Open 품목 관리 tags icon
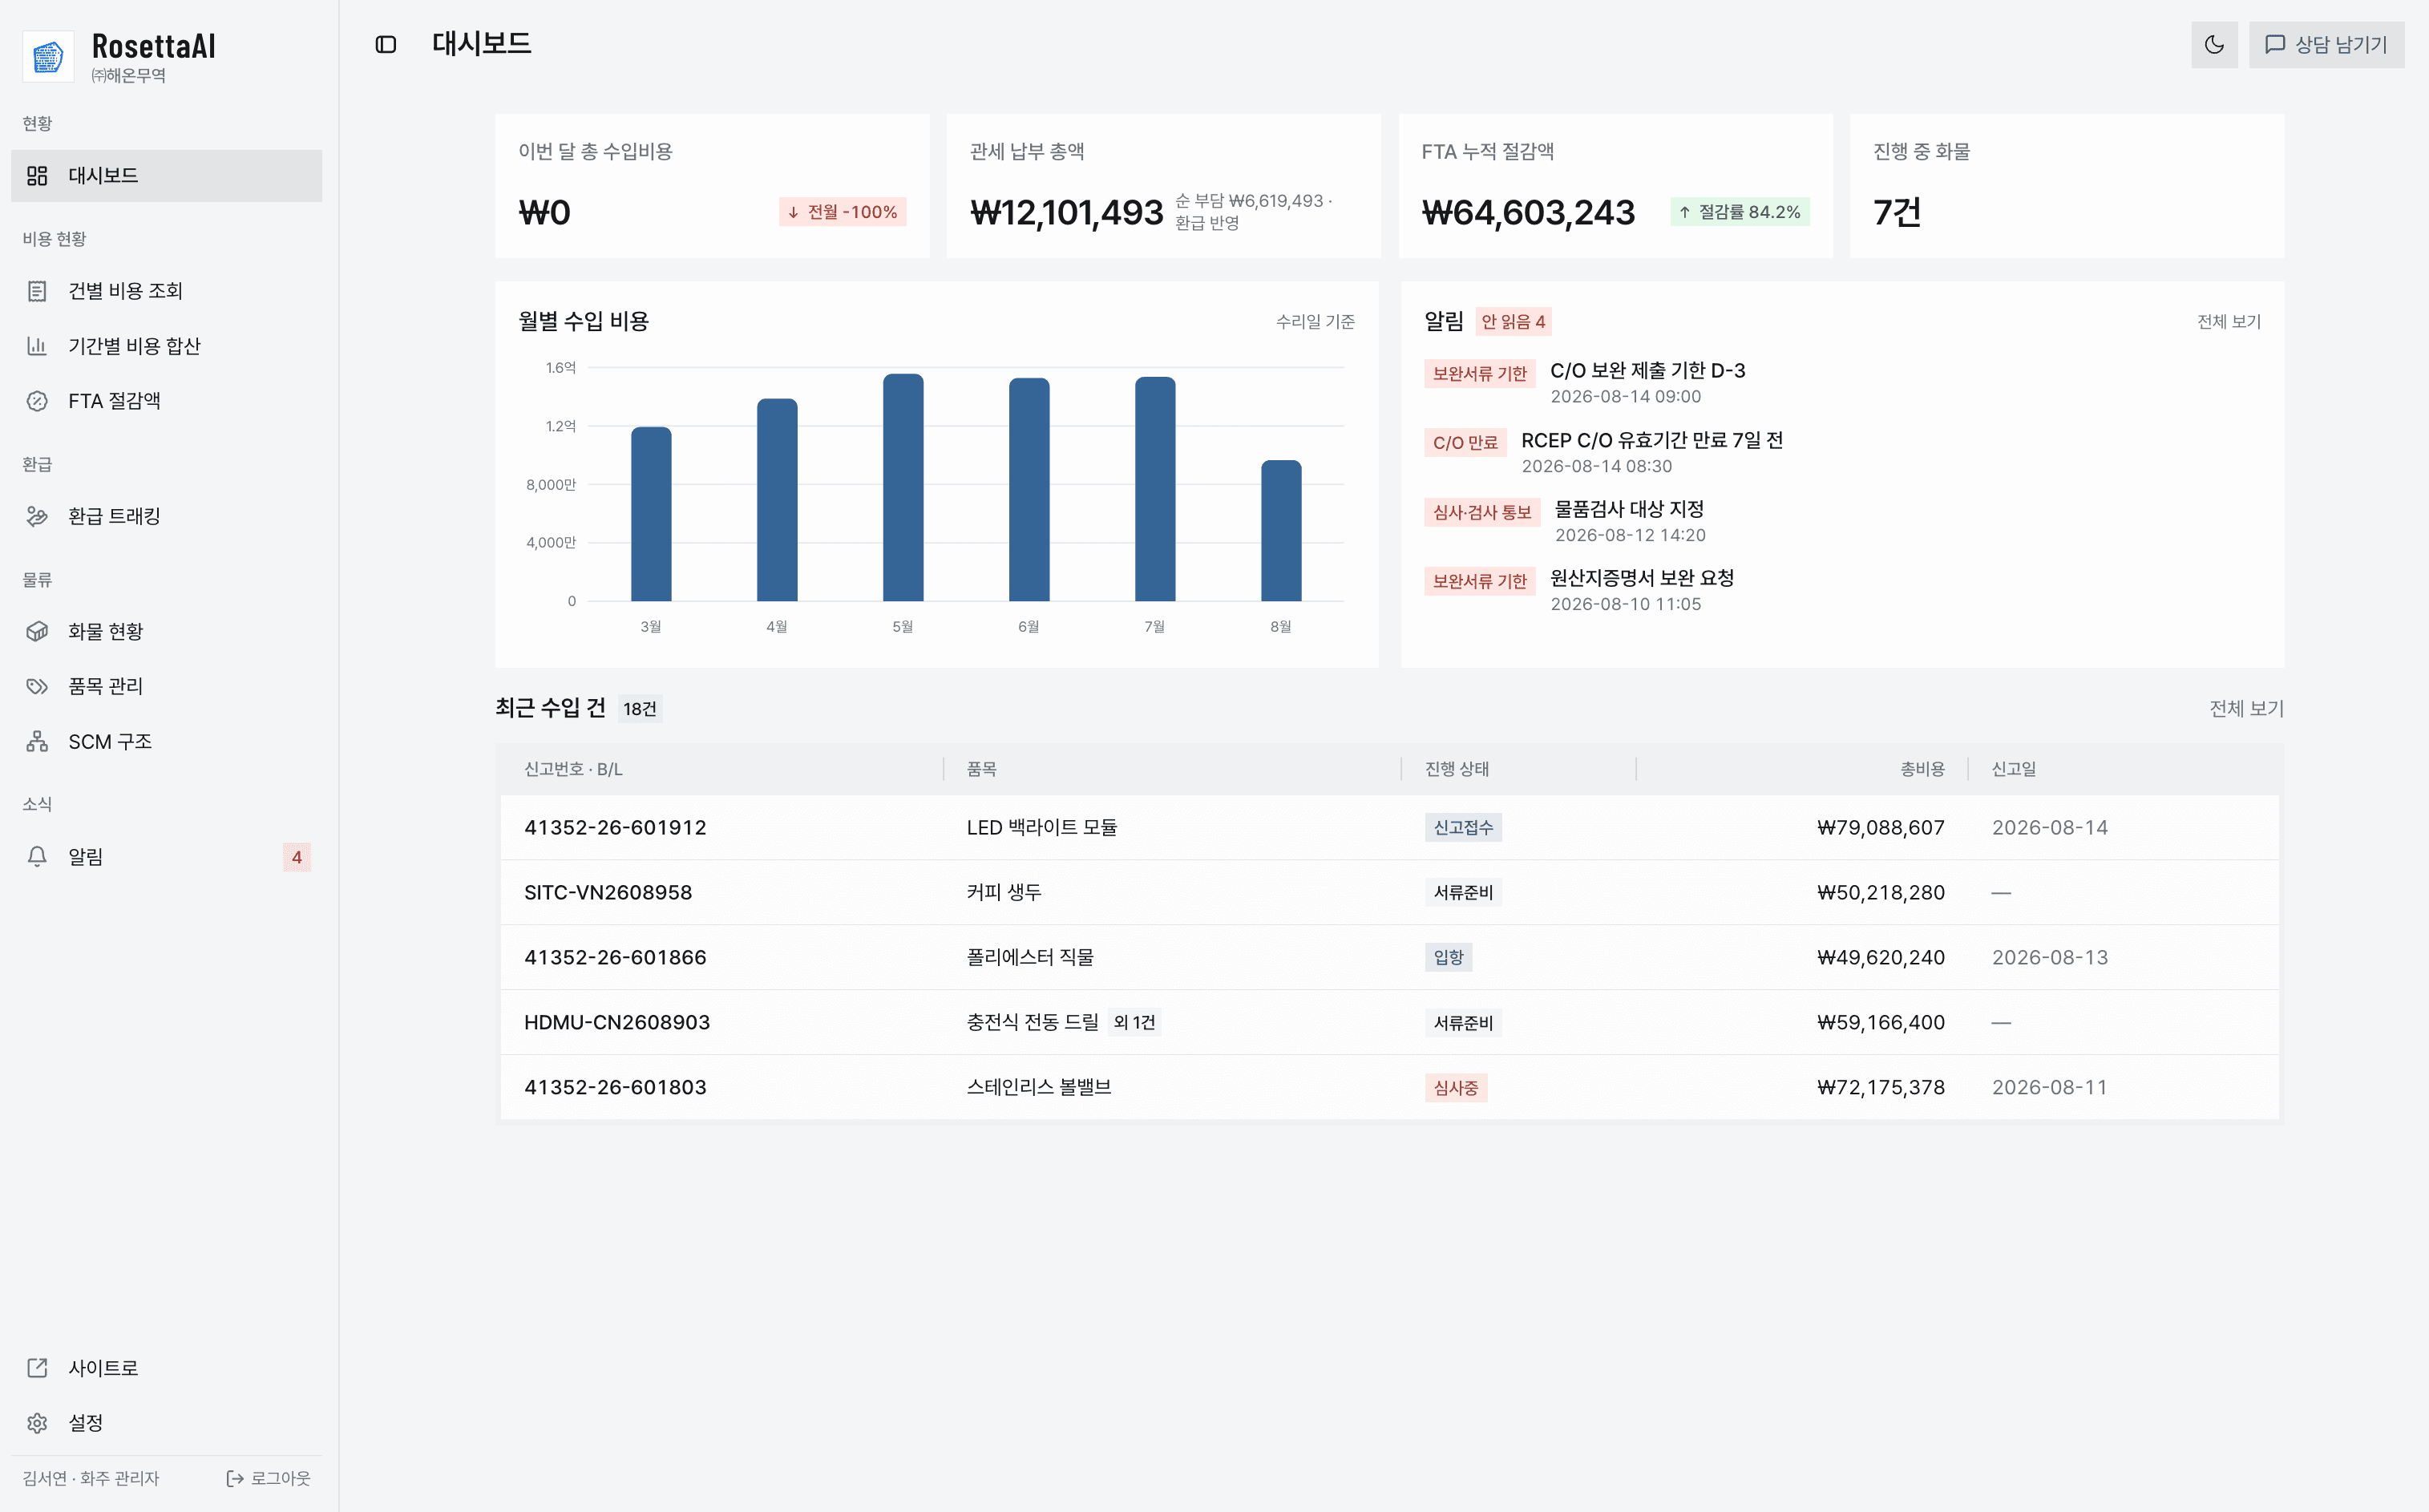The height and width of the screenshot is (1512, 2429). (37, 686)
